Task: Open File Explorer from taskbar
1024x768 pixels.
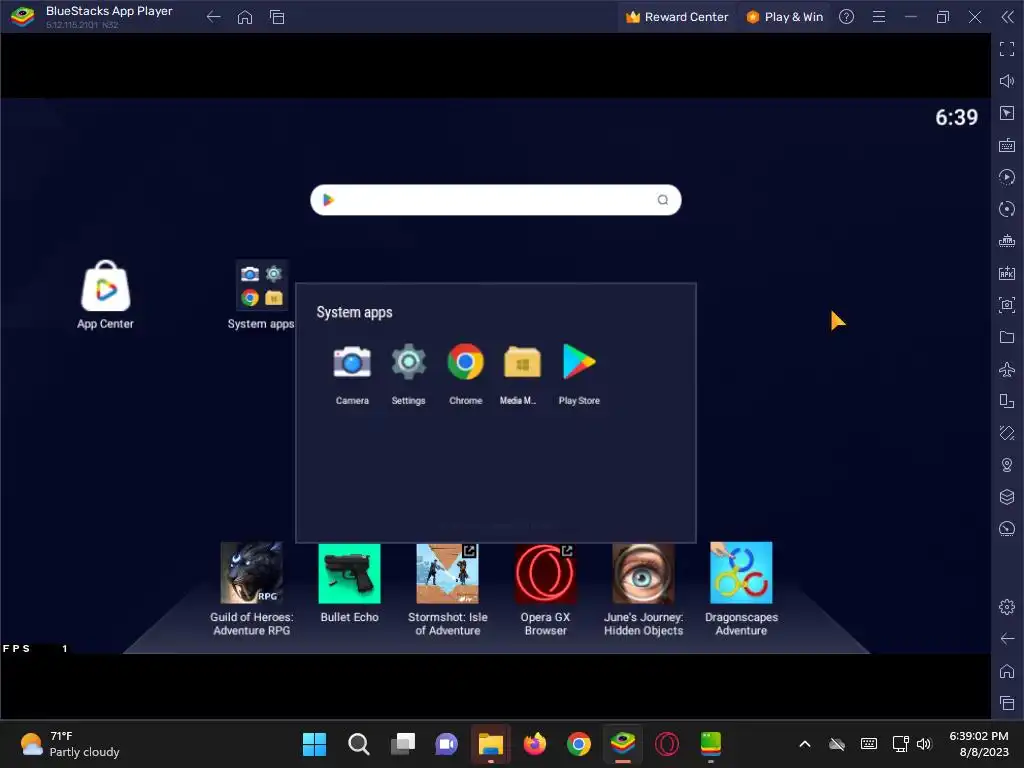Action: tap(490, 744)
